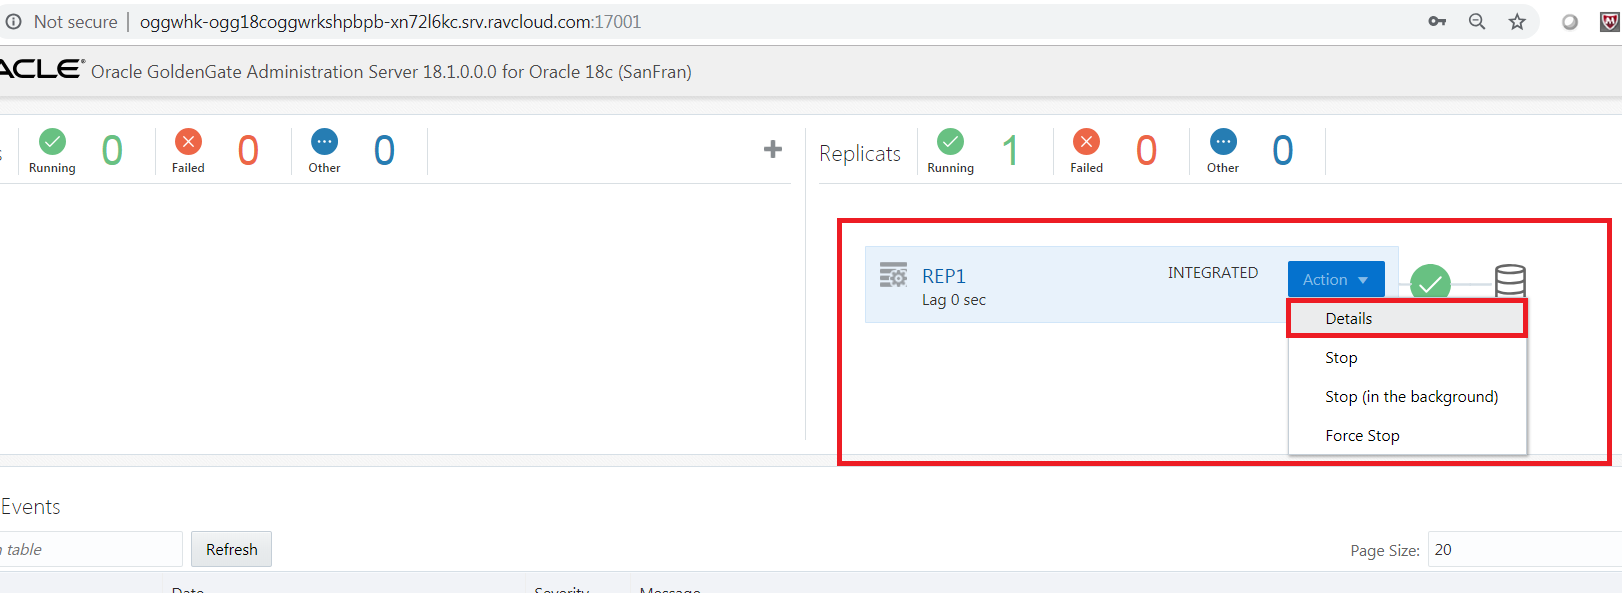
Task: Click the grey circle extension icon
Action: pos(1570,22)
